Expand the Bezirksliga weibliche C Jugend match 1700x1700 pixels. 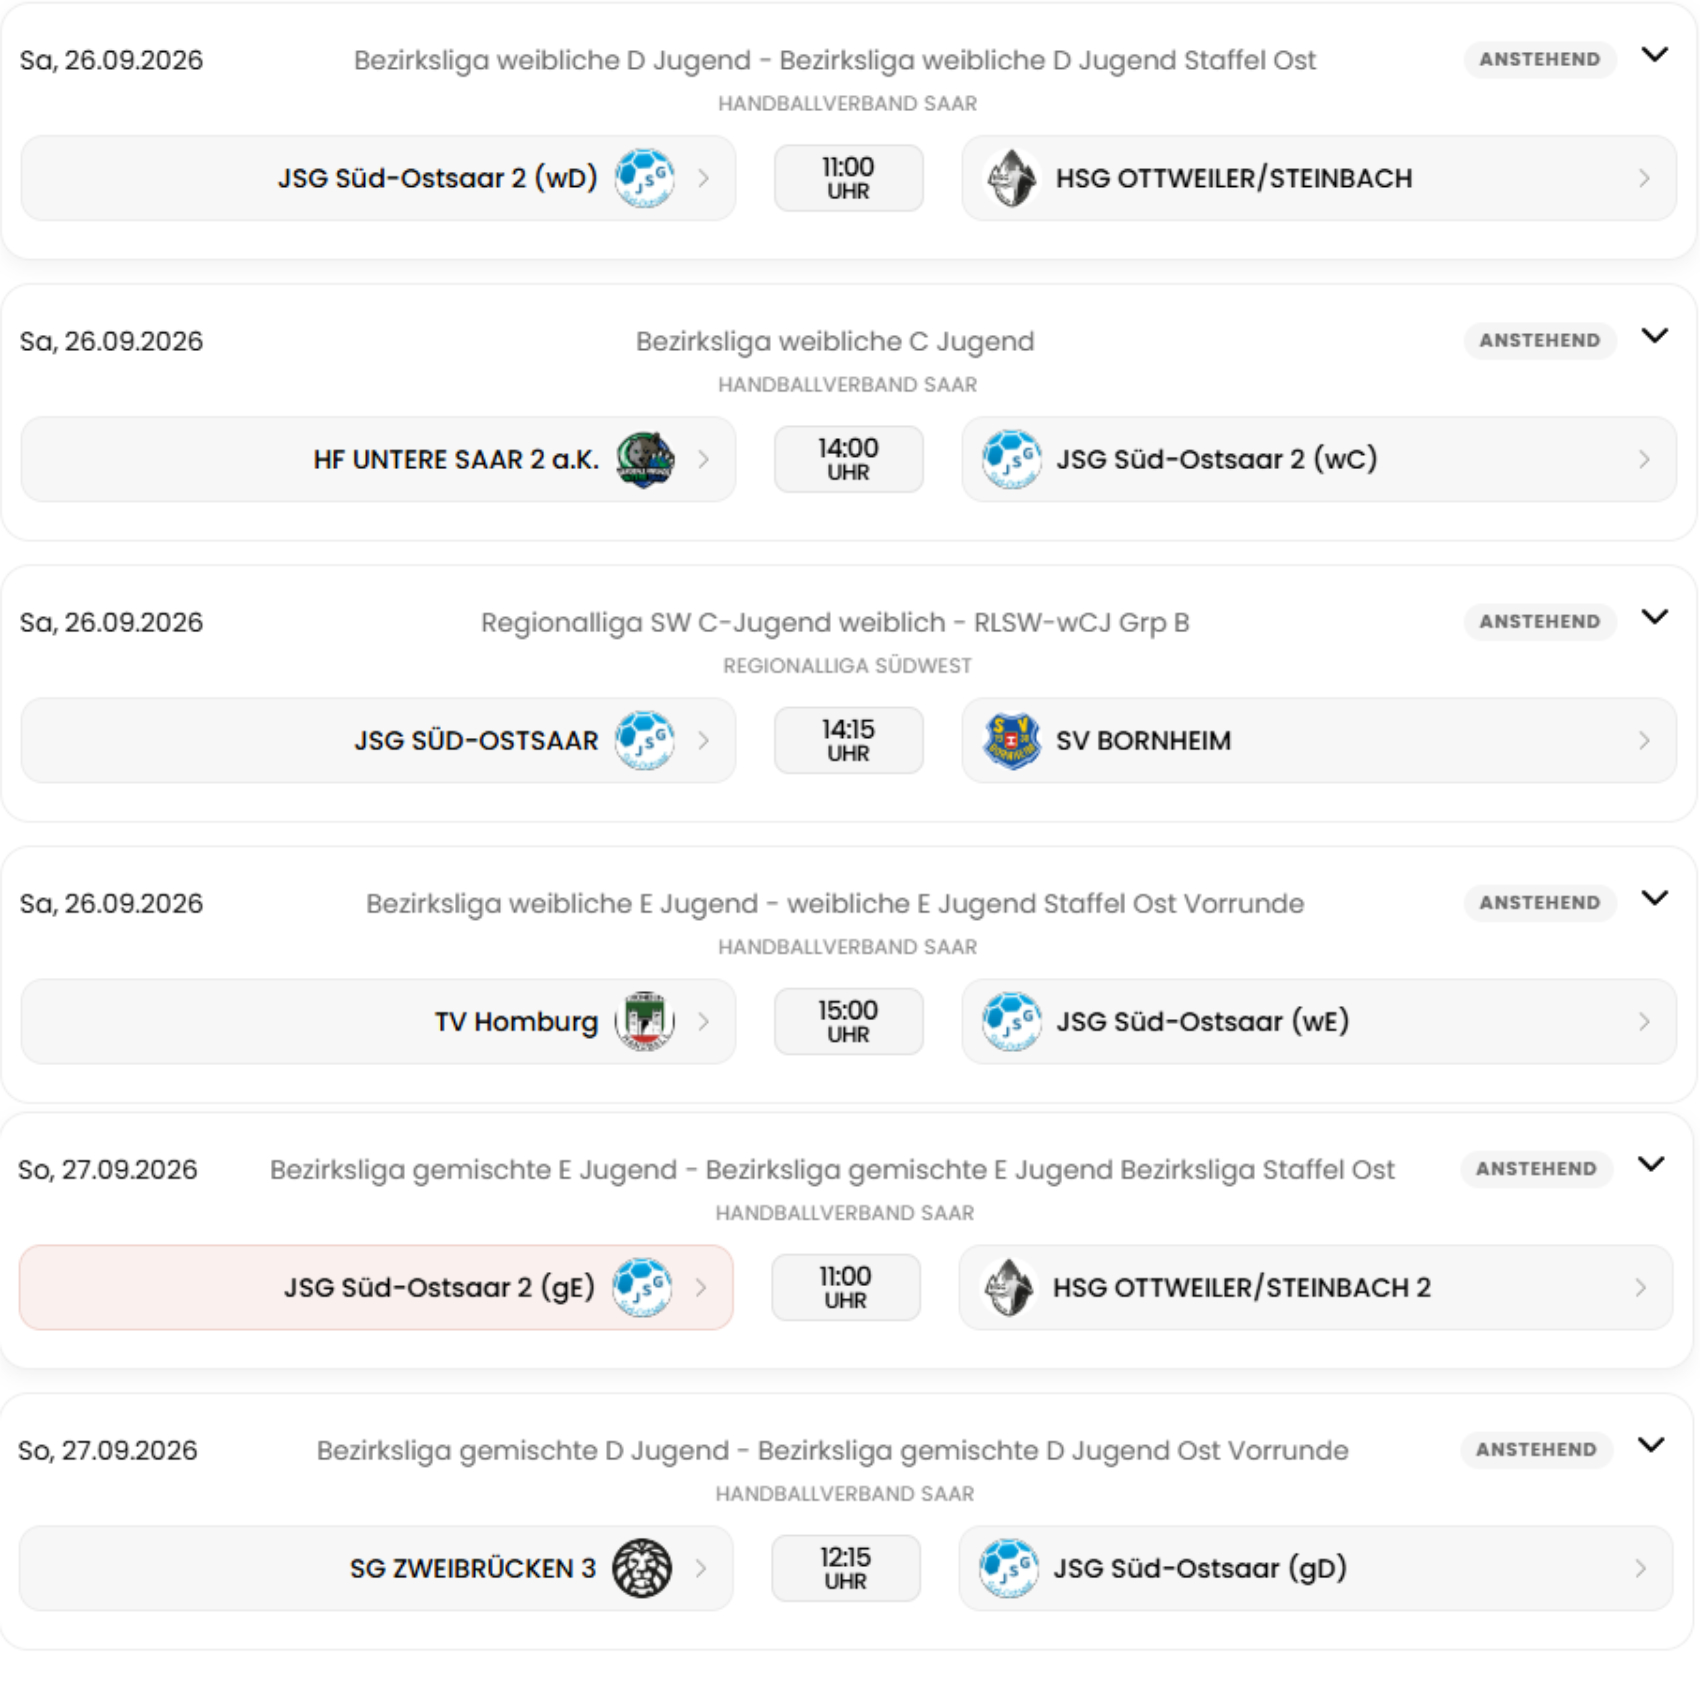point(1655,336)
